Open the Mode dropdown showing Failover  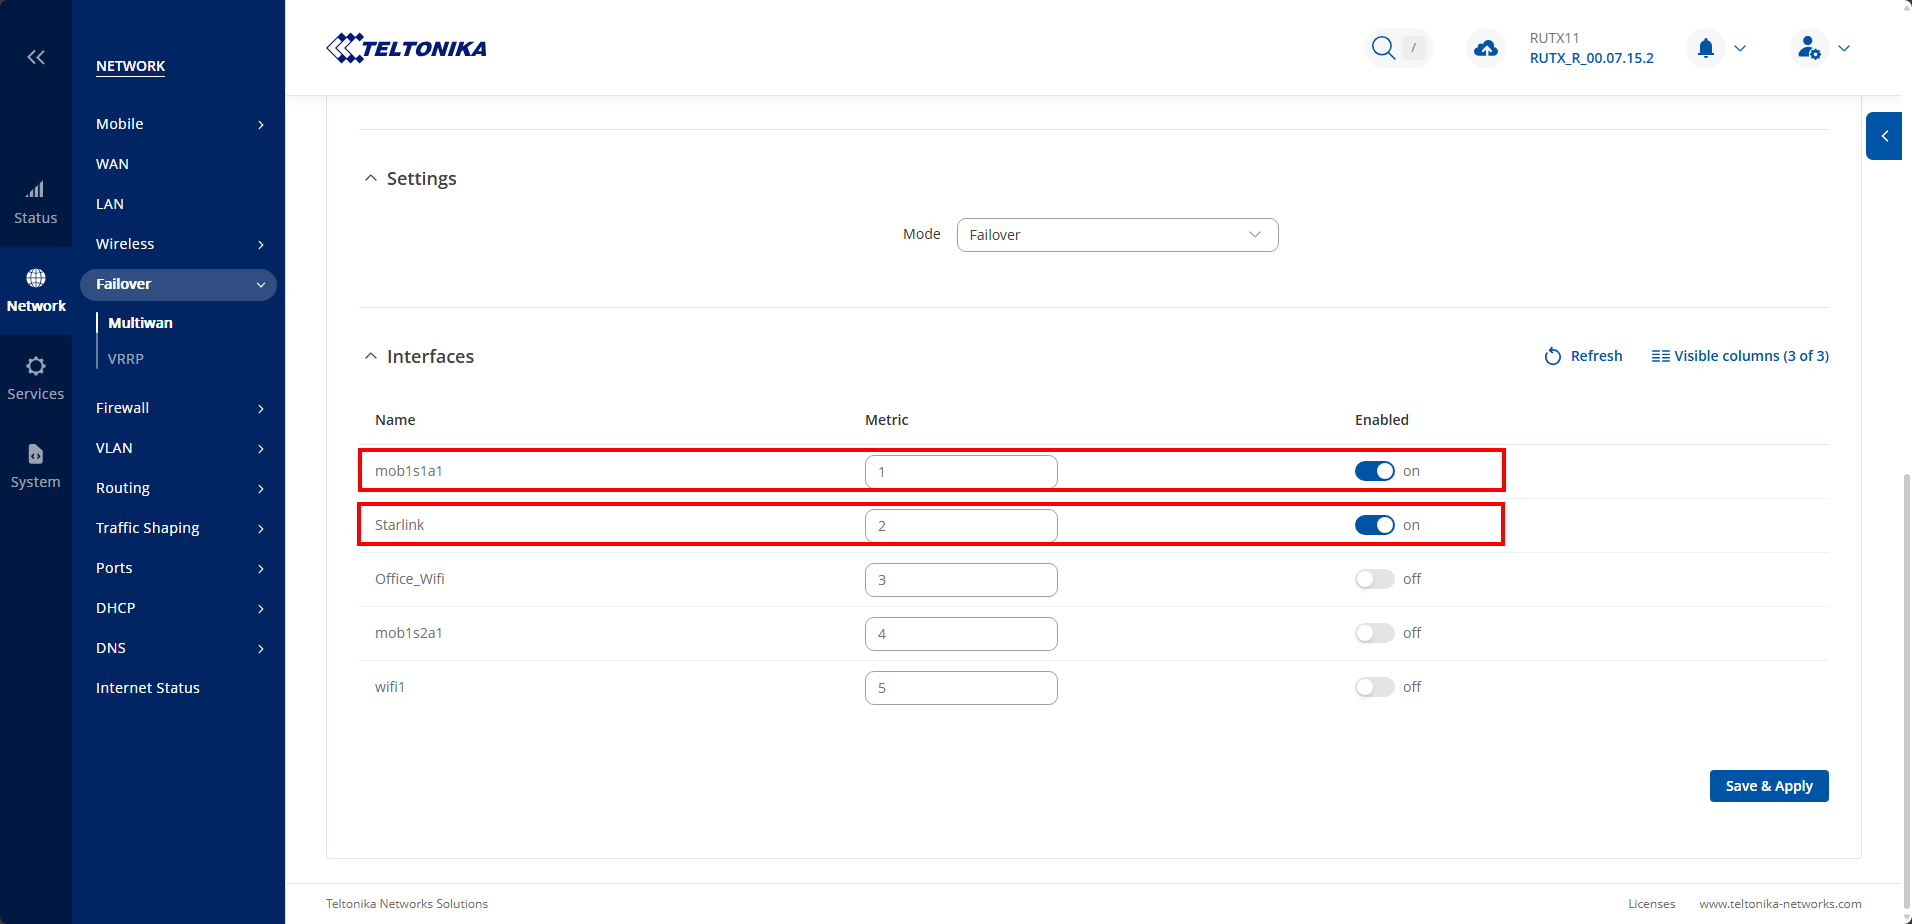coord(1117,235)
